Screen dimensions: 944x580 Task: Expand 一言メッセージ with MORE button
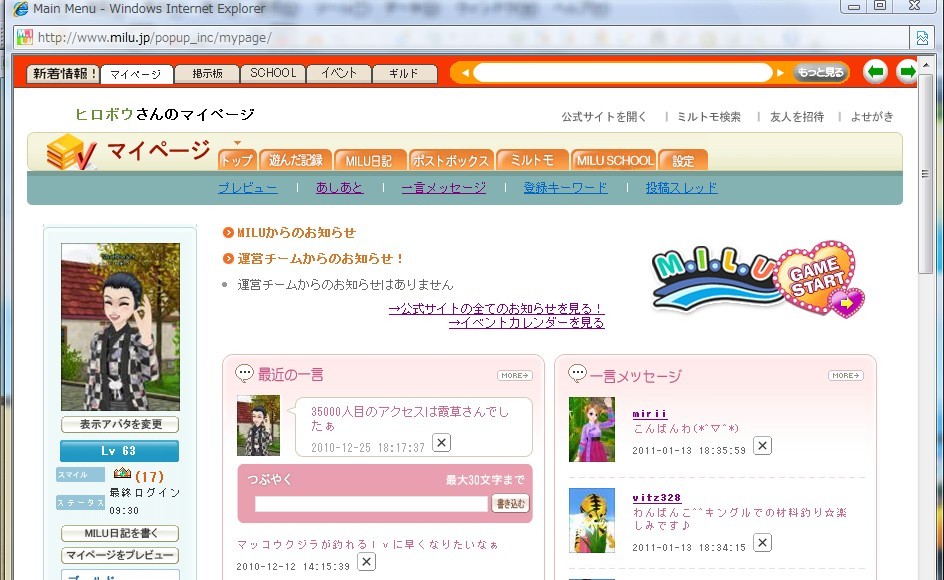pos(845,375)
